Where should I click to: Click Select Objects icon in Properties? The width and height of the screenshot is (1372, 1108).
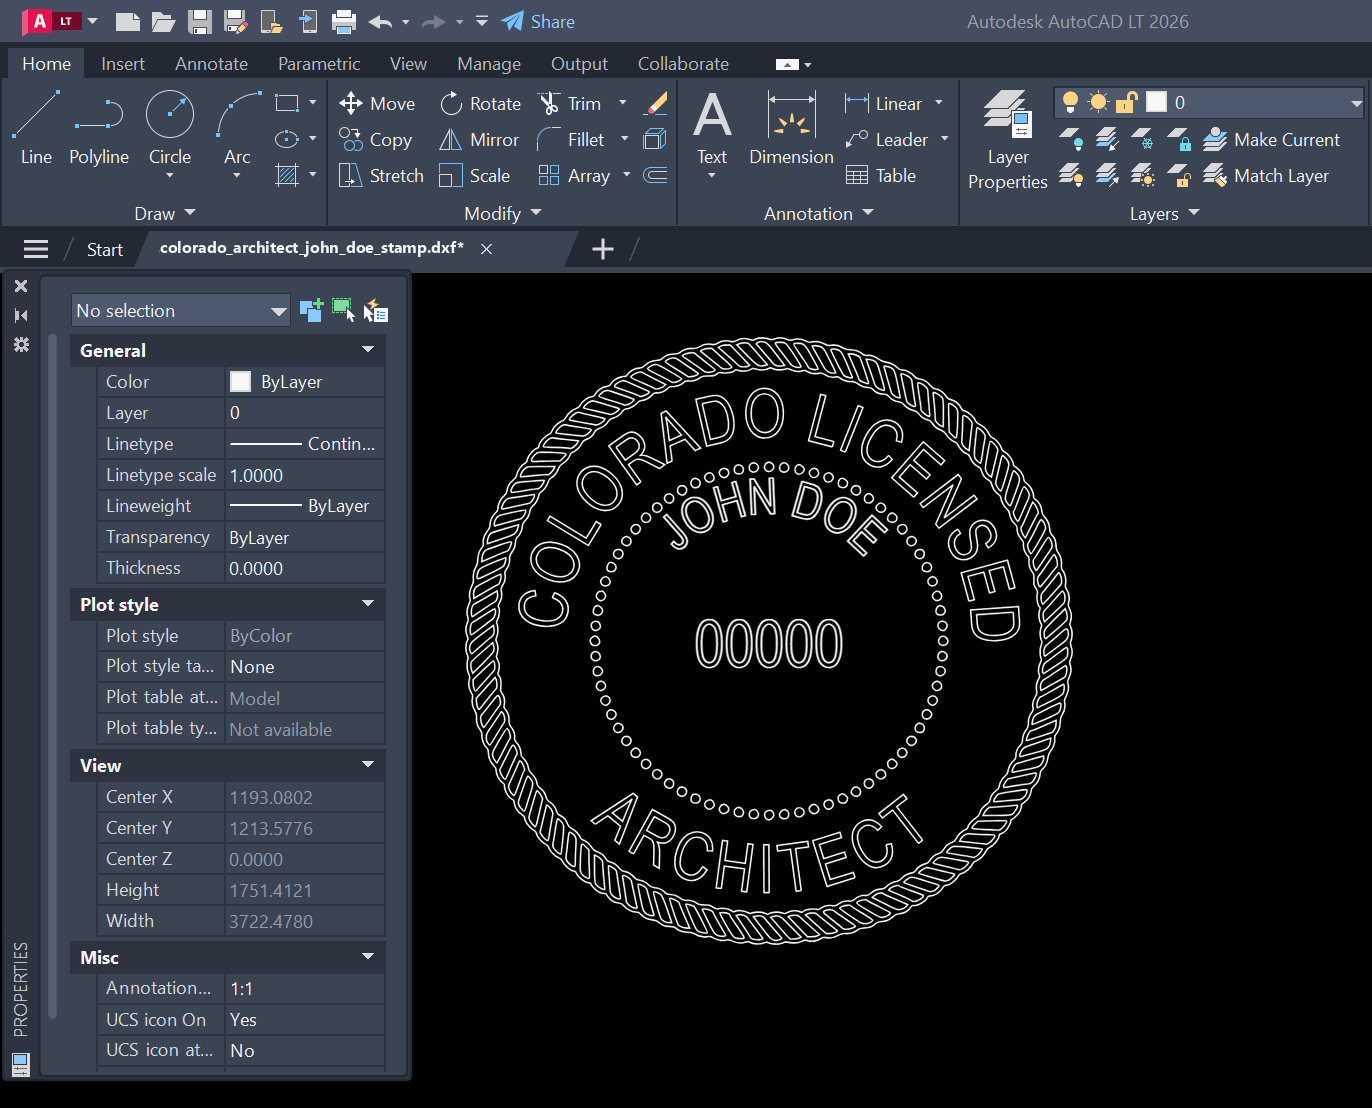pyautogui.click(x=343, y=310)
